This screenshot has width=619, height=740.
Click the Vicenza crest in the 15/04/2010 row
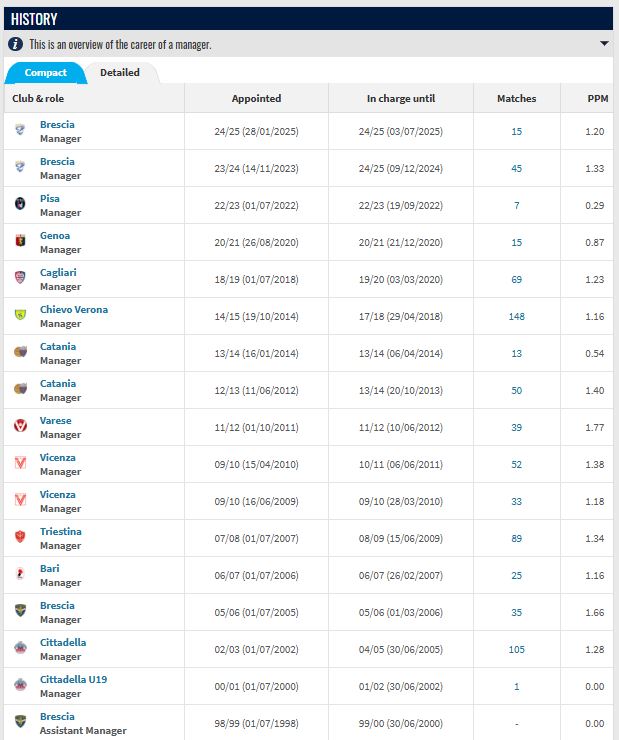20,462
